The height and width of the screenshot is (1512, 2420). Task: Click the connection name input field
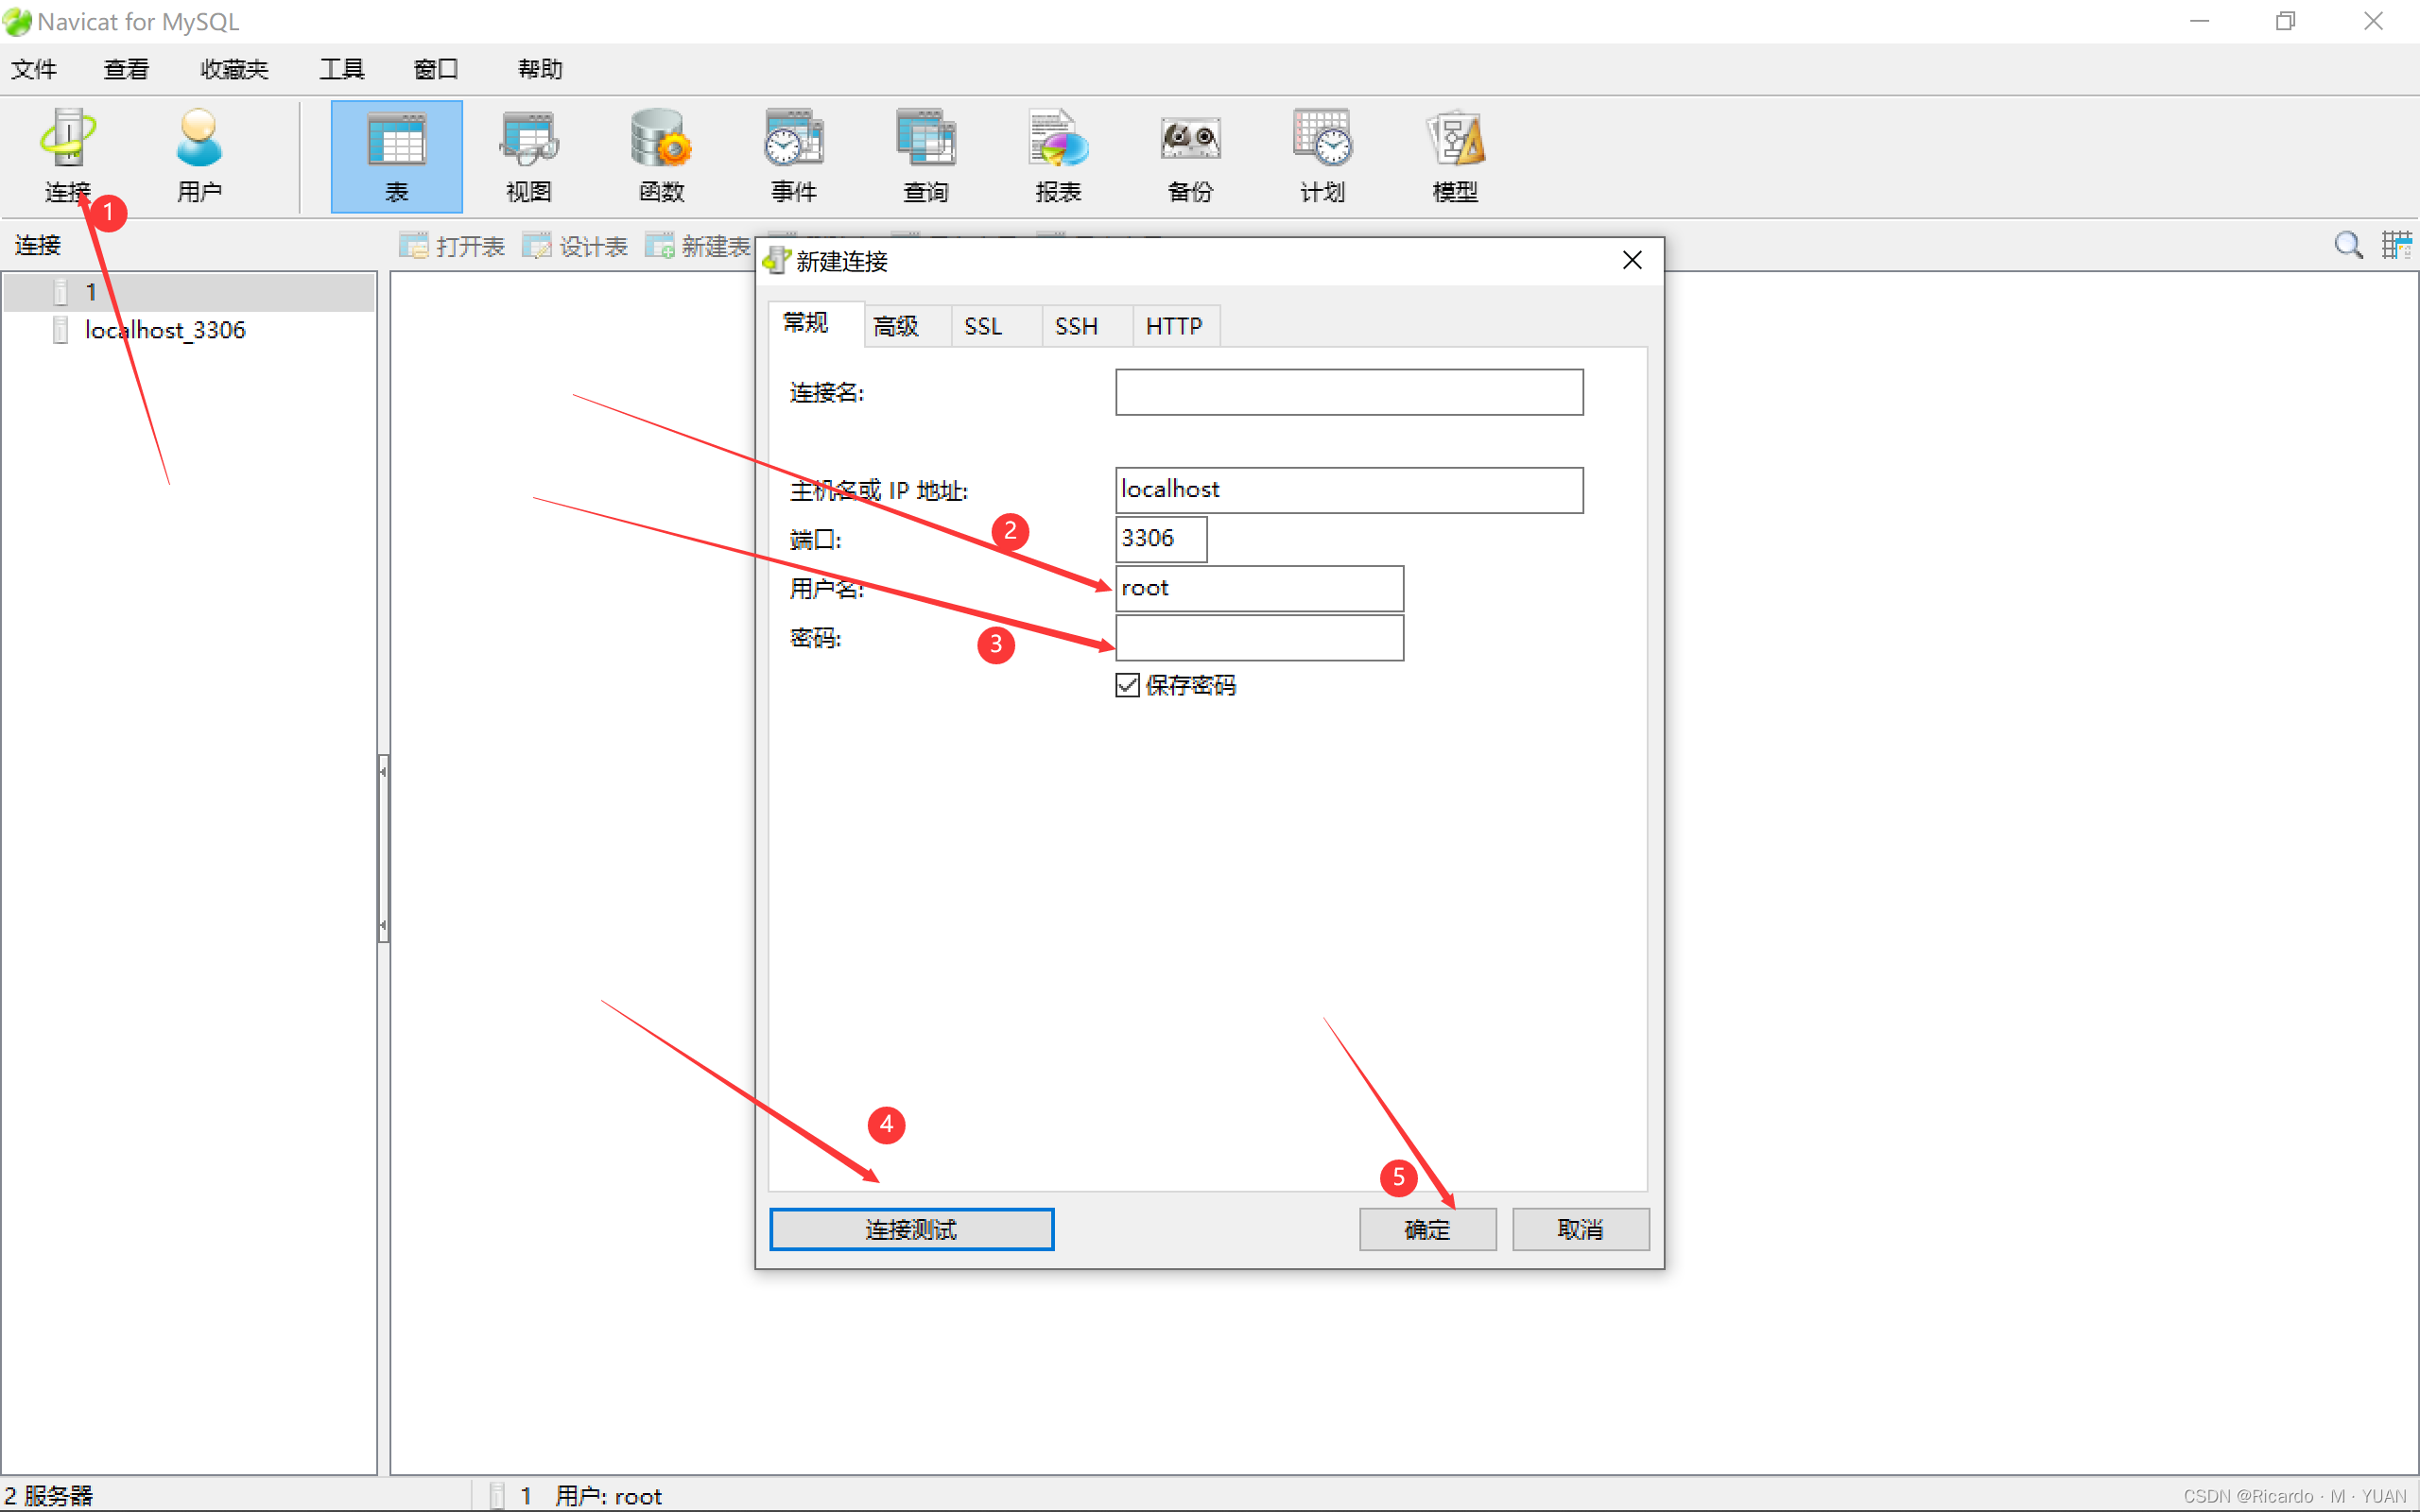(1348, 392)
